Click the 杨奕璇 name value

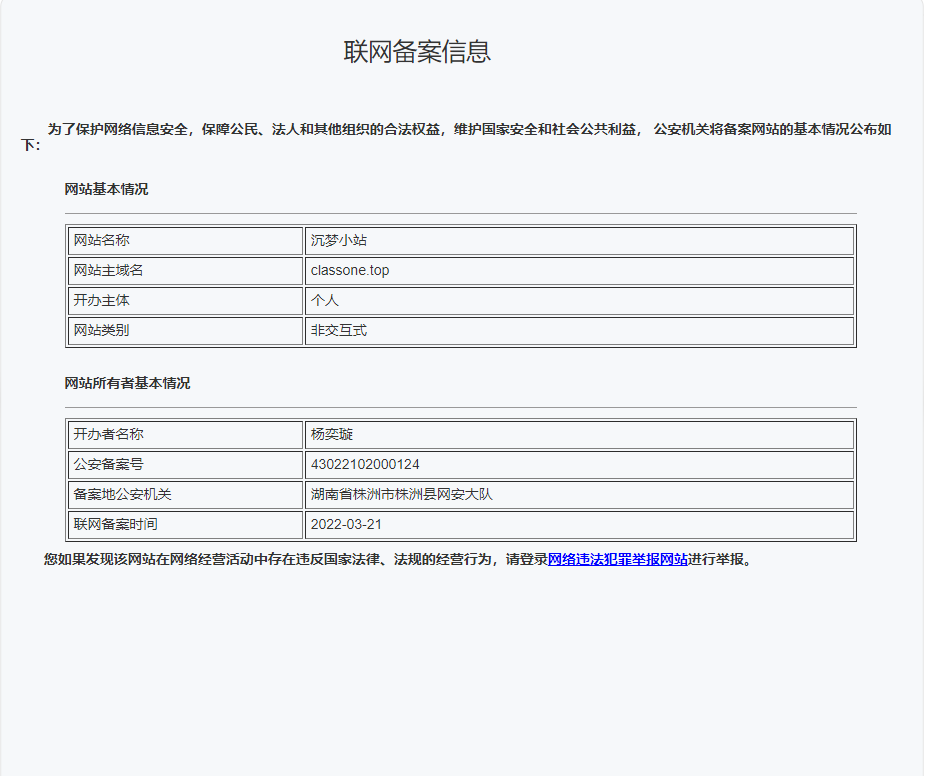point(332,435)
